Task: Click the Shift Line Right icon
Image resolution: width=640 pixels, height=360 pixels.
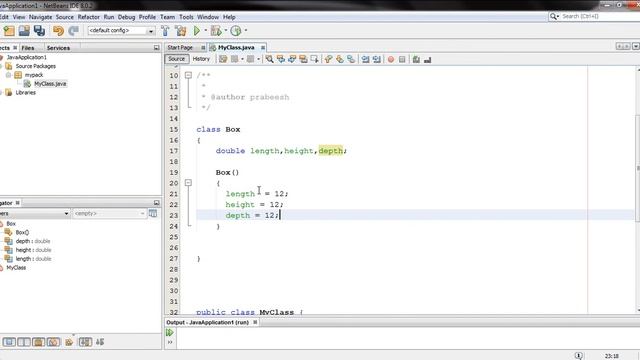Action: pos(377,59)
